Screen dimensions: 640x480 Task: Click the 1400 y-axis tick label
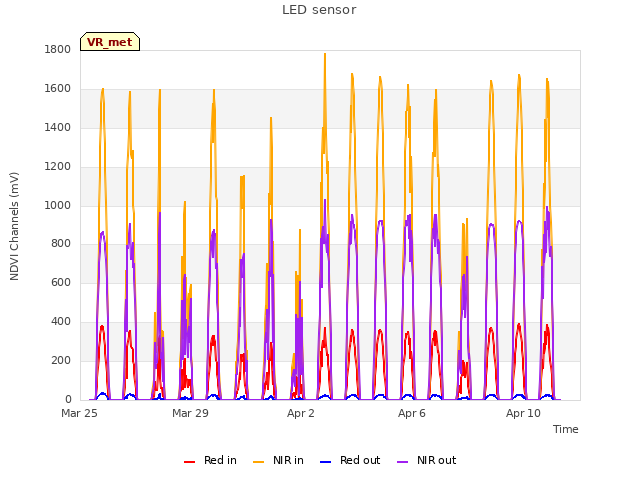[58, 127]
